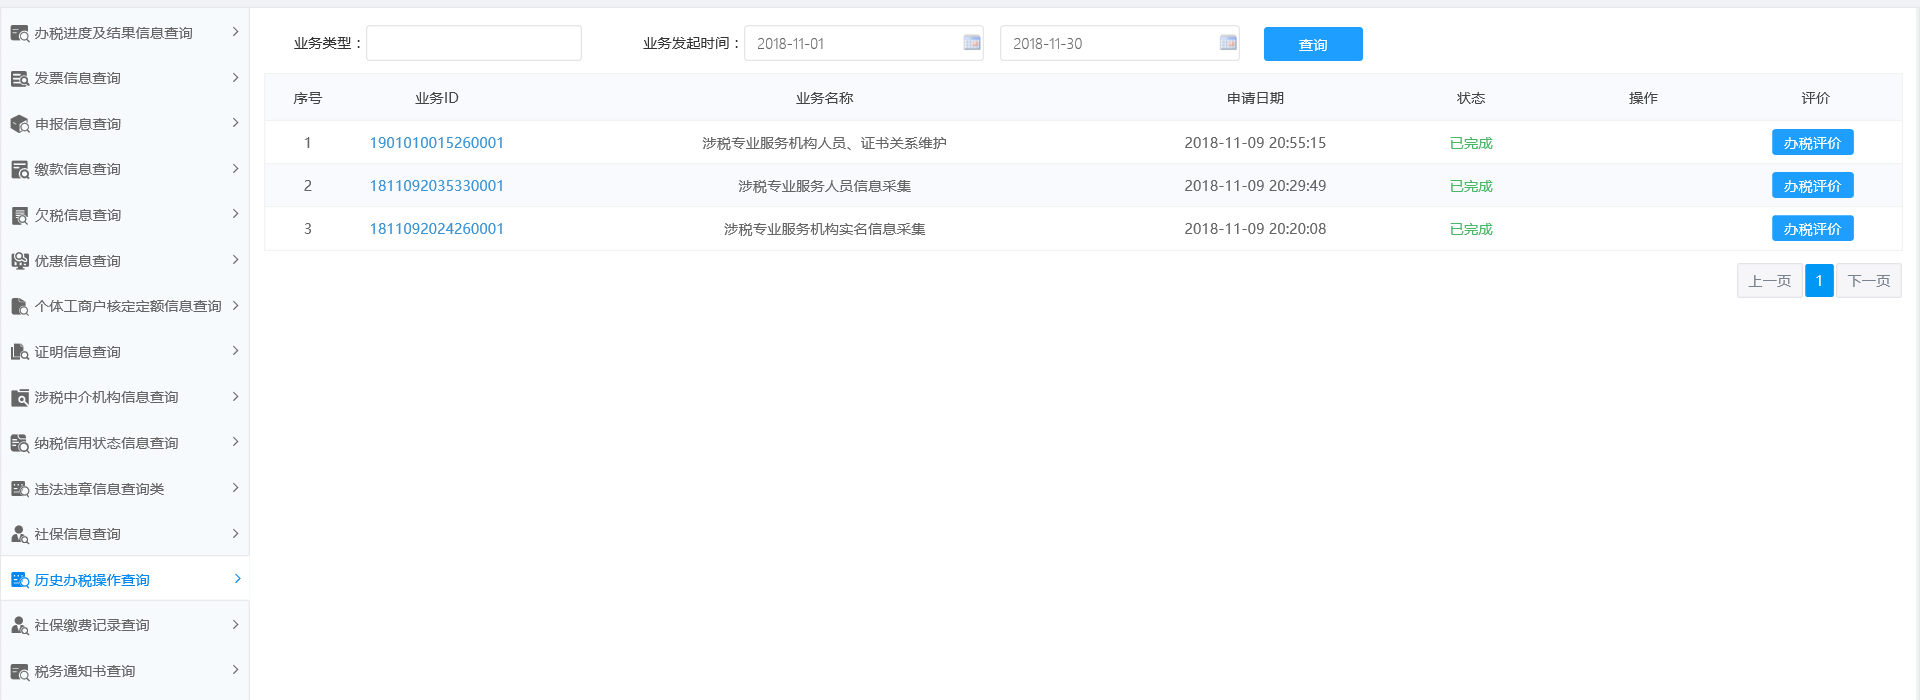Image resolution: width=1920 pixels, height=700 pixels.
Task: Click 办税评价 for 涉税专业服务人员信息采集 row
Action: coord(1812,186)
